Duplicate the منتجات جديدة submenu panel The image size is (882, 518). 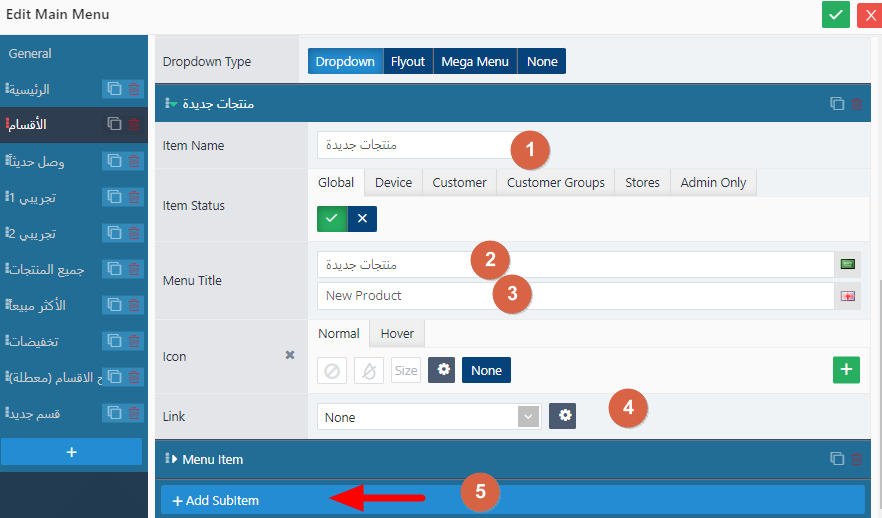837,103
